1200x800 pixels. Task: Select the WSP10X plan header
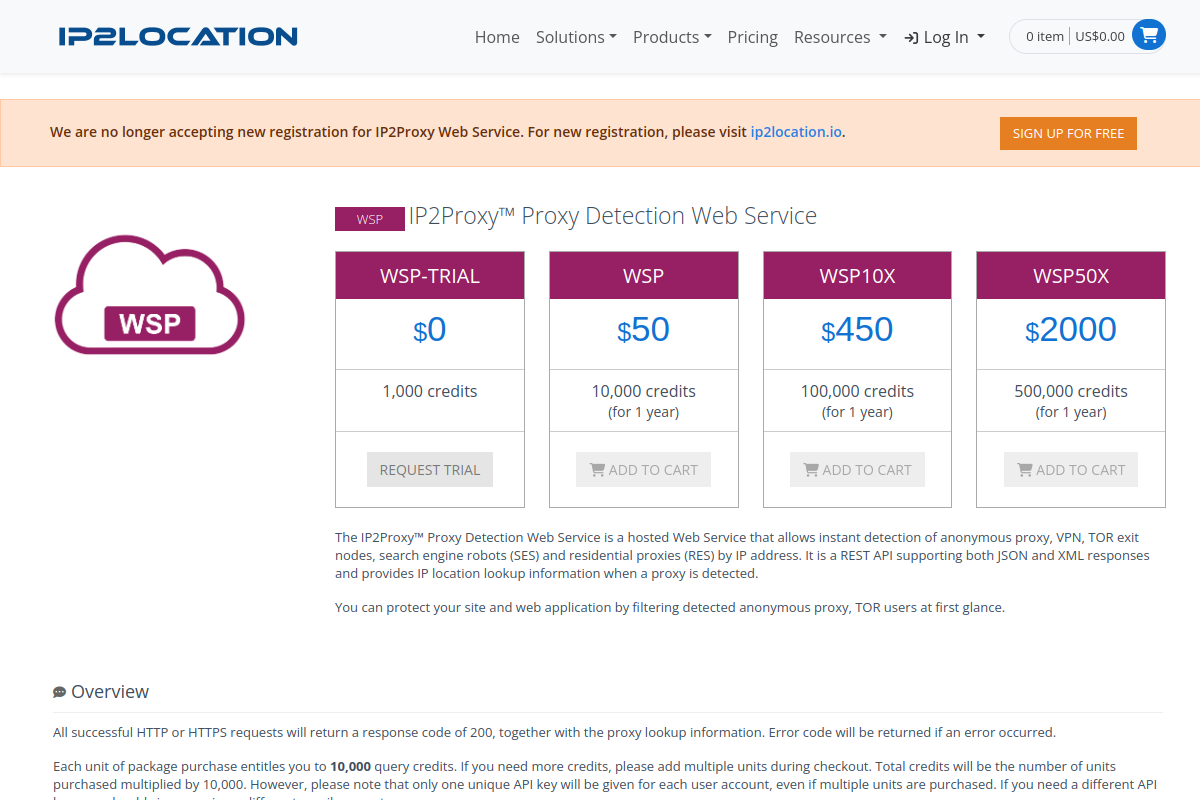pyautogui.click(x=857, y=276)
